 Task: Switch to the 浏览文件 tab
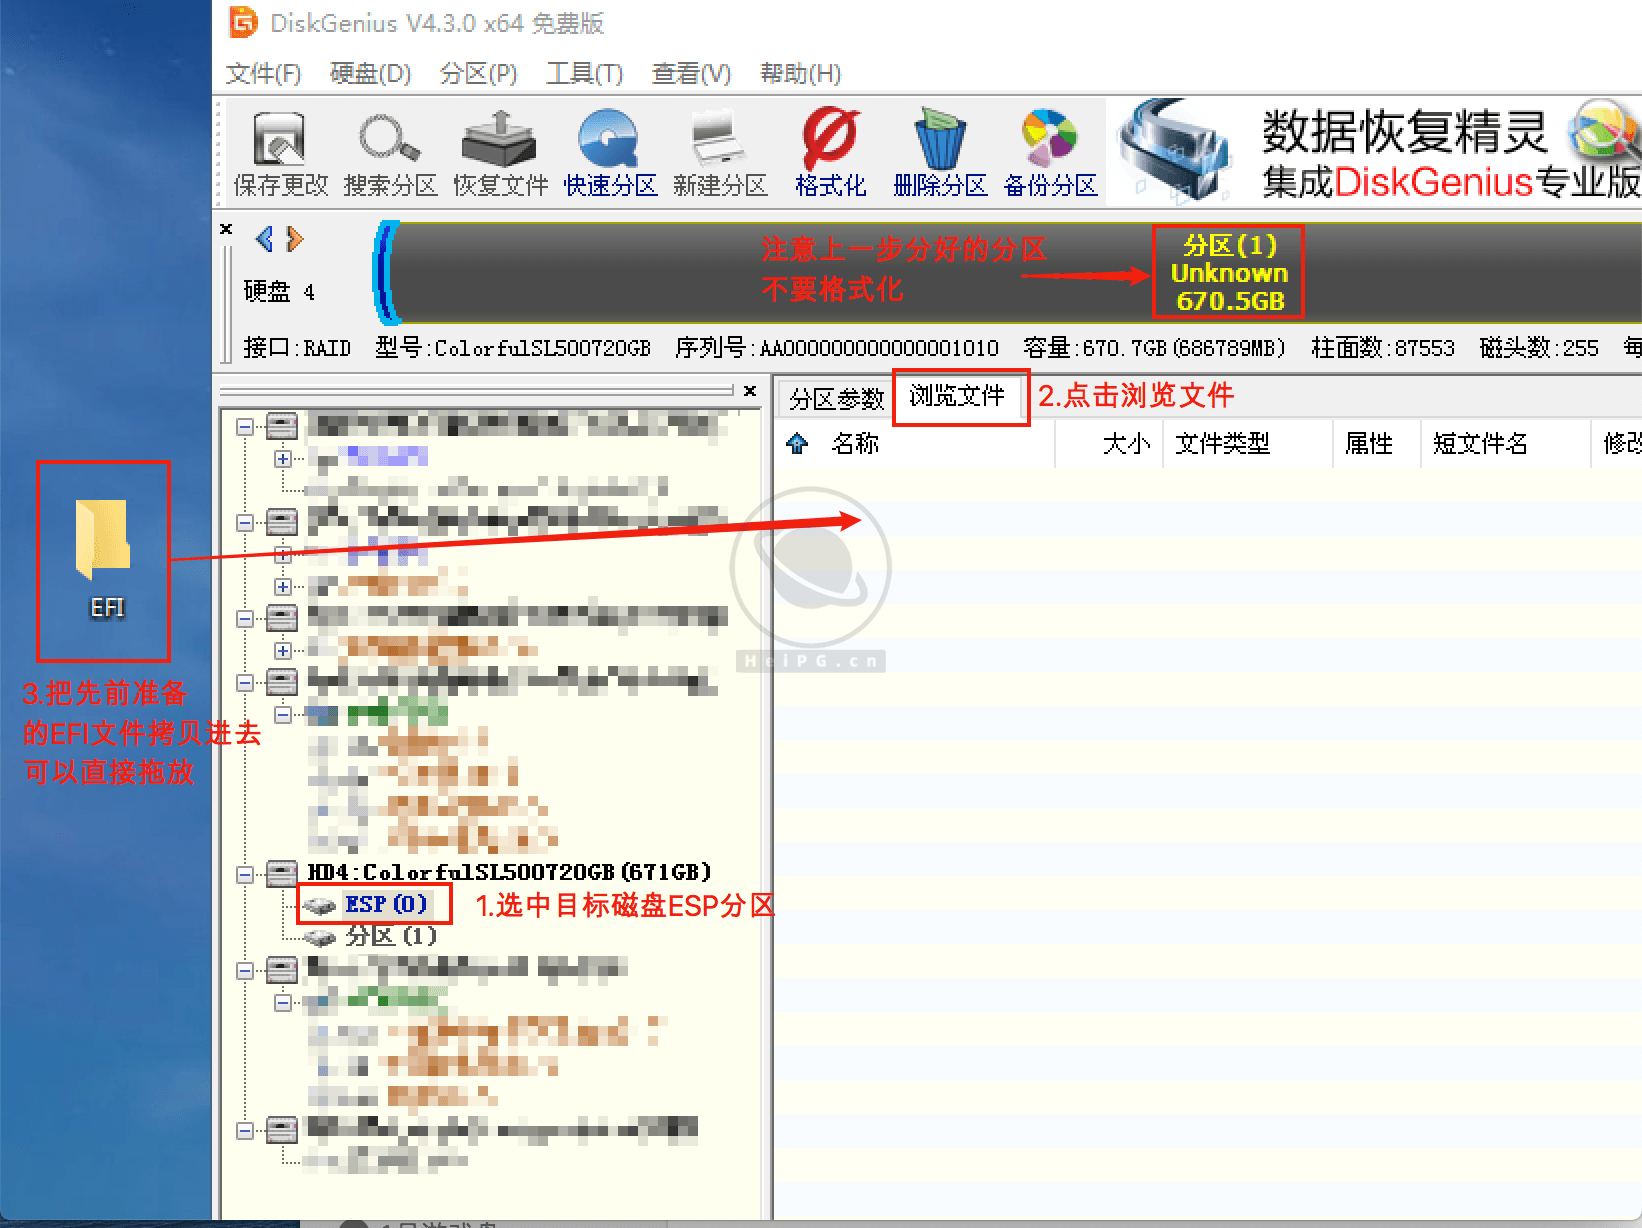[957, 396]
